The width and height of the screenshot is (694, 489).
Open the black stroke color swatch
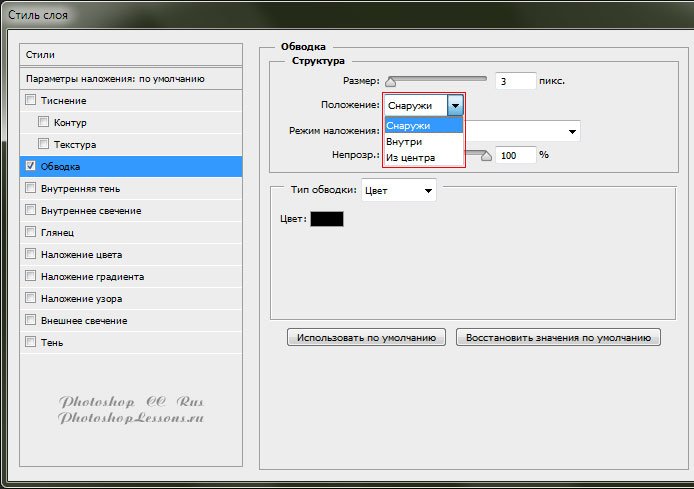327,218
